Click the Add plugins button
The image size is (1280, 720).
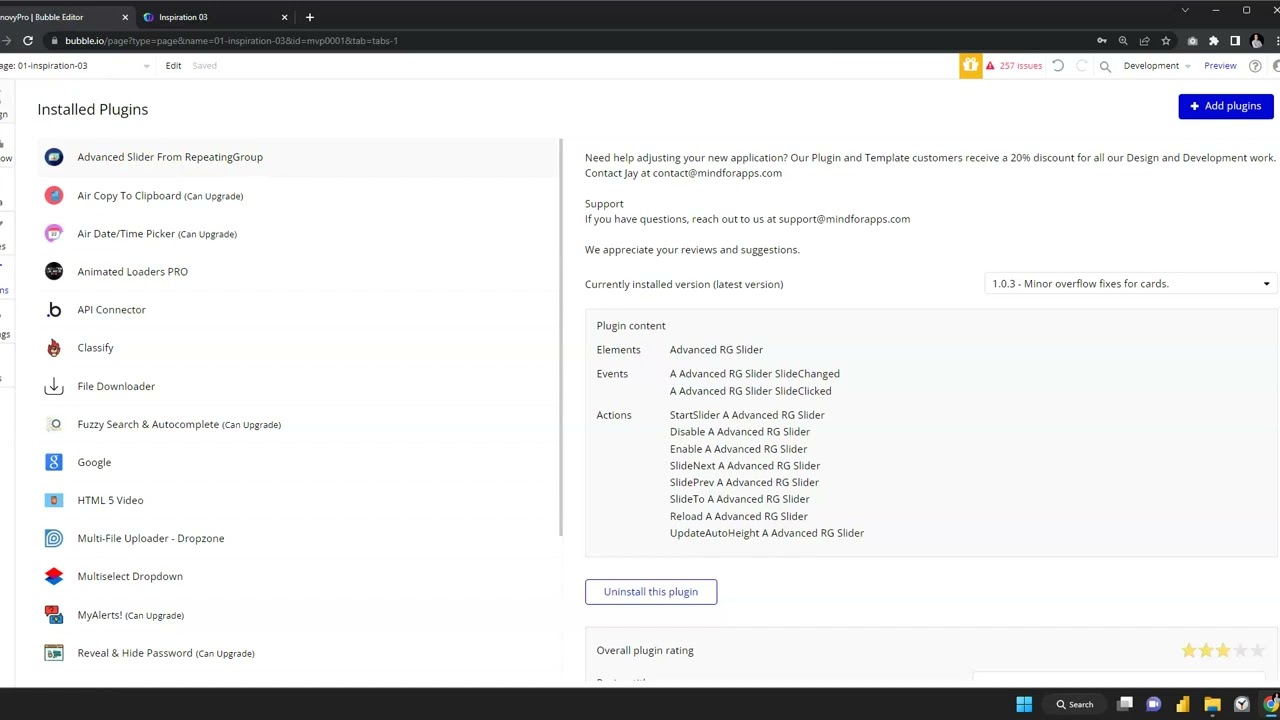coord(1226,106)
